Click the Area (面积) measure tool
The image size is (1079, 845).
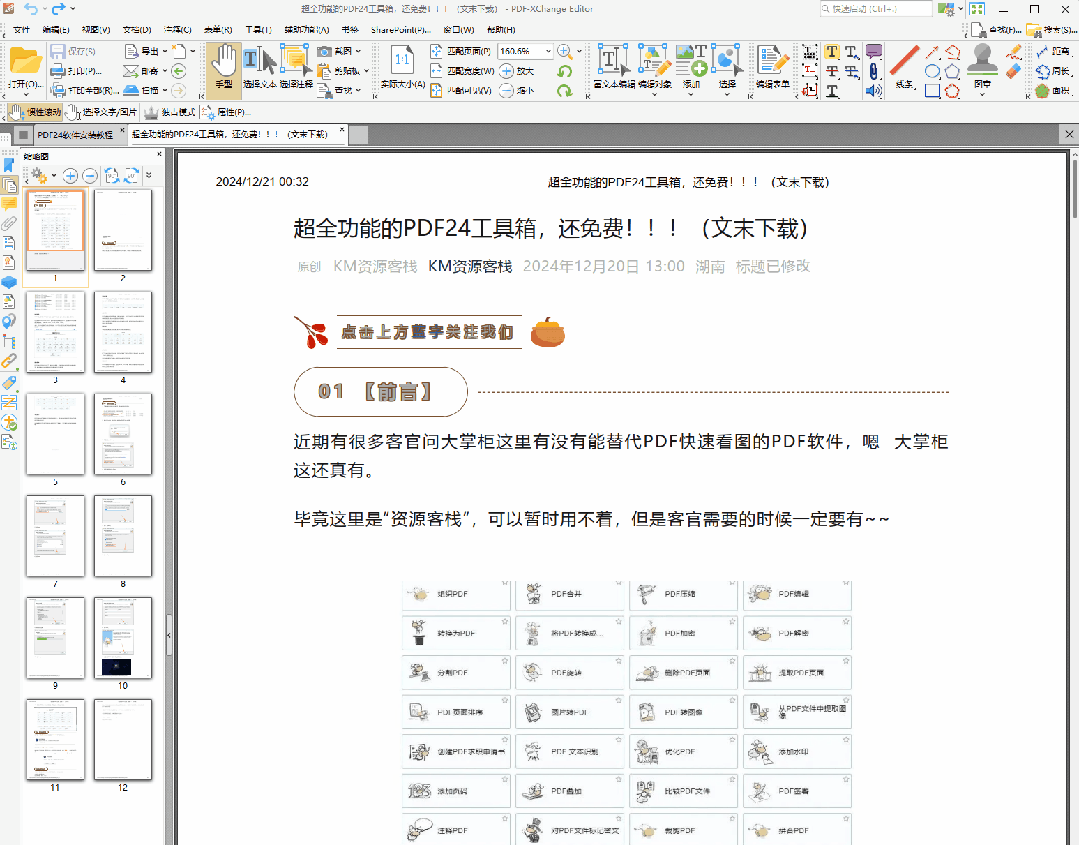coord(1054,90)
